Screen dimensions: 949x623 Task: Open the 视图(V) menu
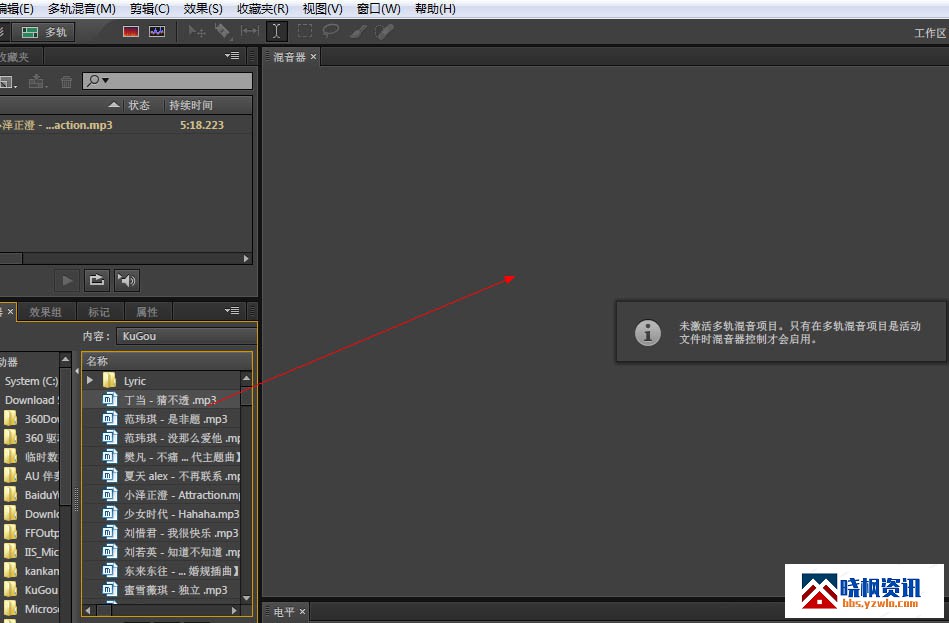[x=323, y=9]
